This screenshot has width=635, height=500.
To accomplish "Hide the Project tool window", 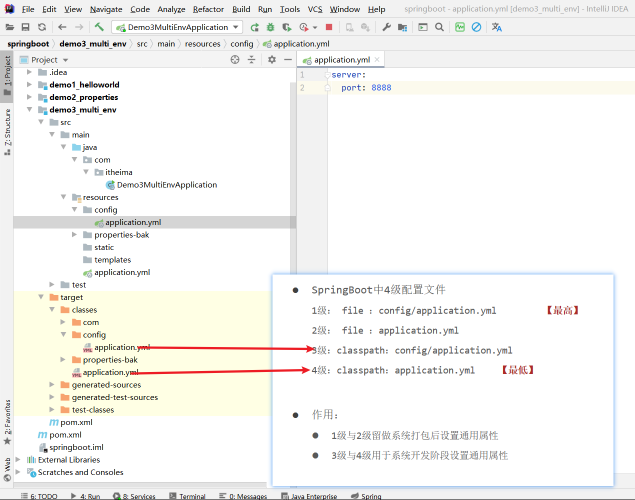I will (x=286, y=60).
